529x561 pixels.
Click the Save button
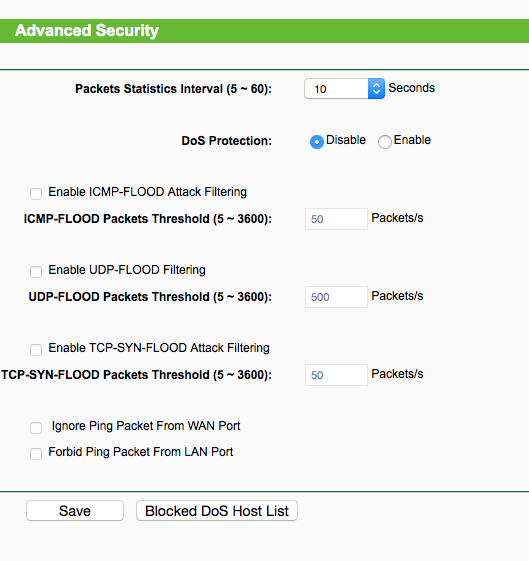click(x=75, y=511)
